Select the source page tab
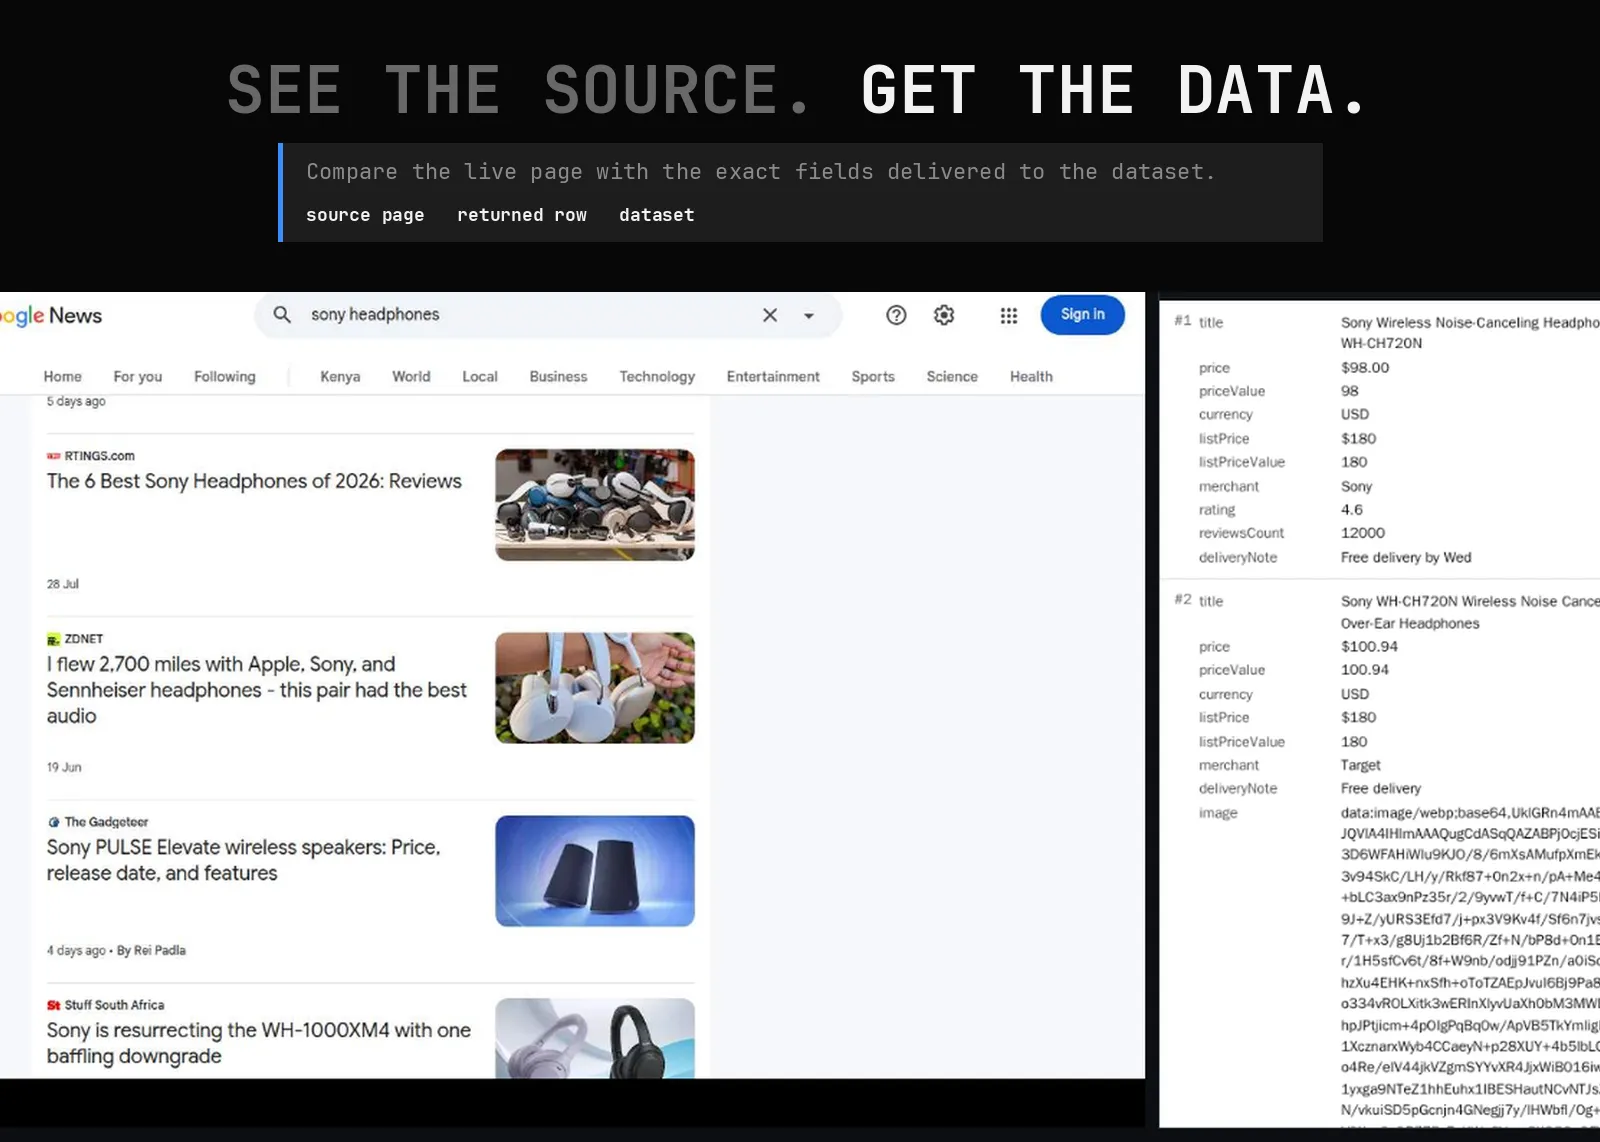This screenshot has width=1600, height=1142. point(365,215)
